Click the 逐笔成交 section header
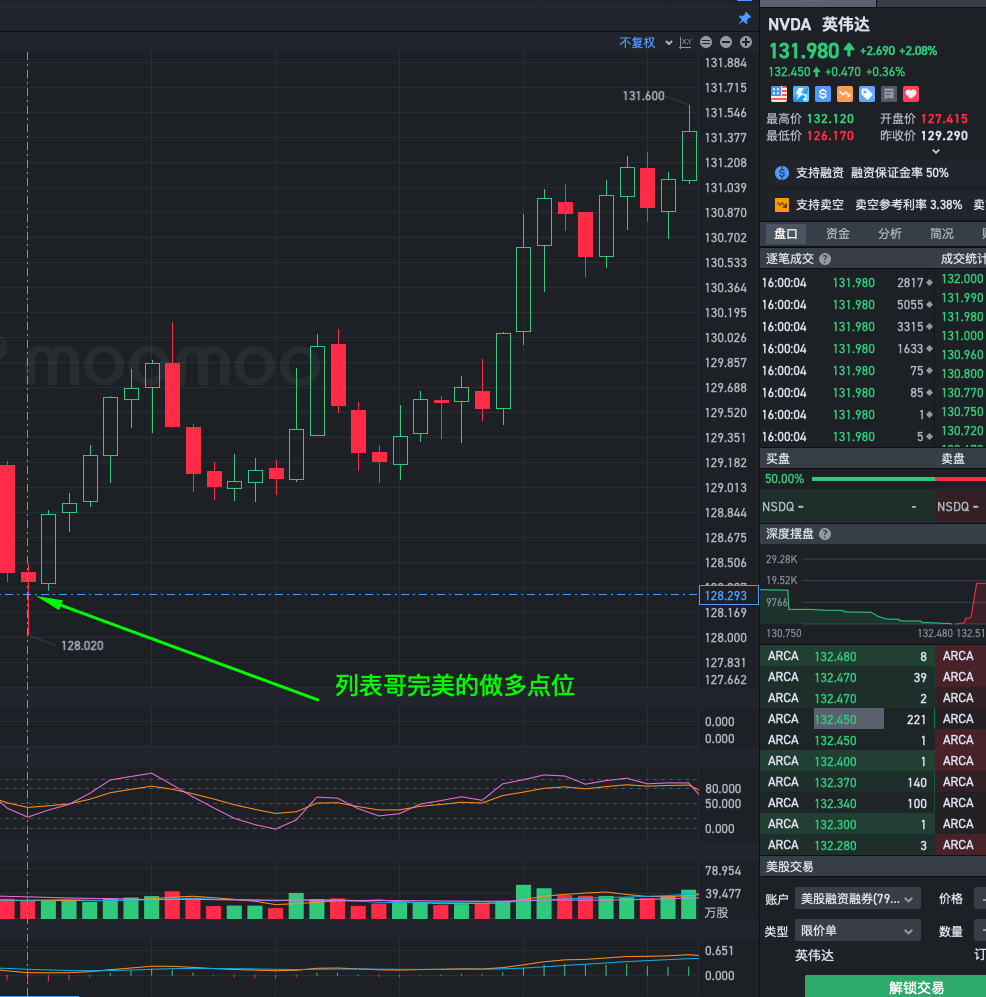Screen dimensions: 986x997 [x=790, y=259]
